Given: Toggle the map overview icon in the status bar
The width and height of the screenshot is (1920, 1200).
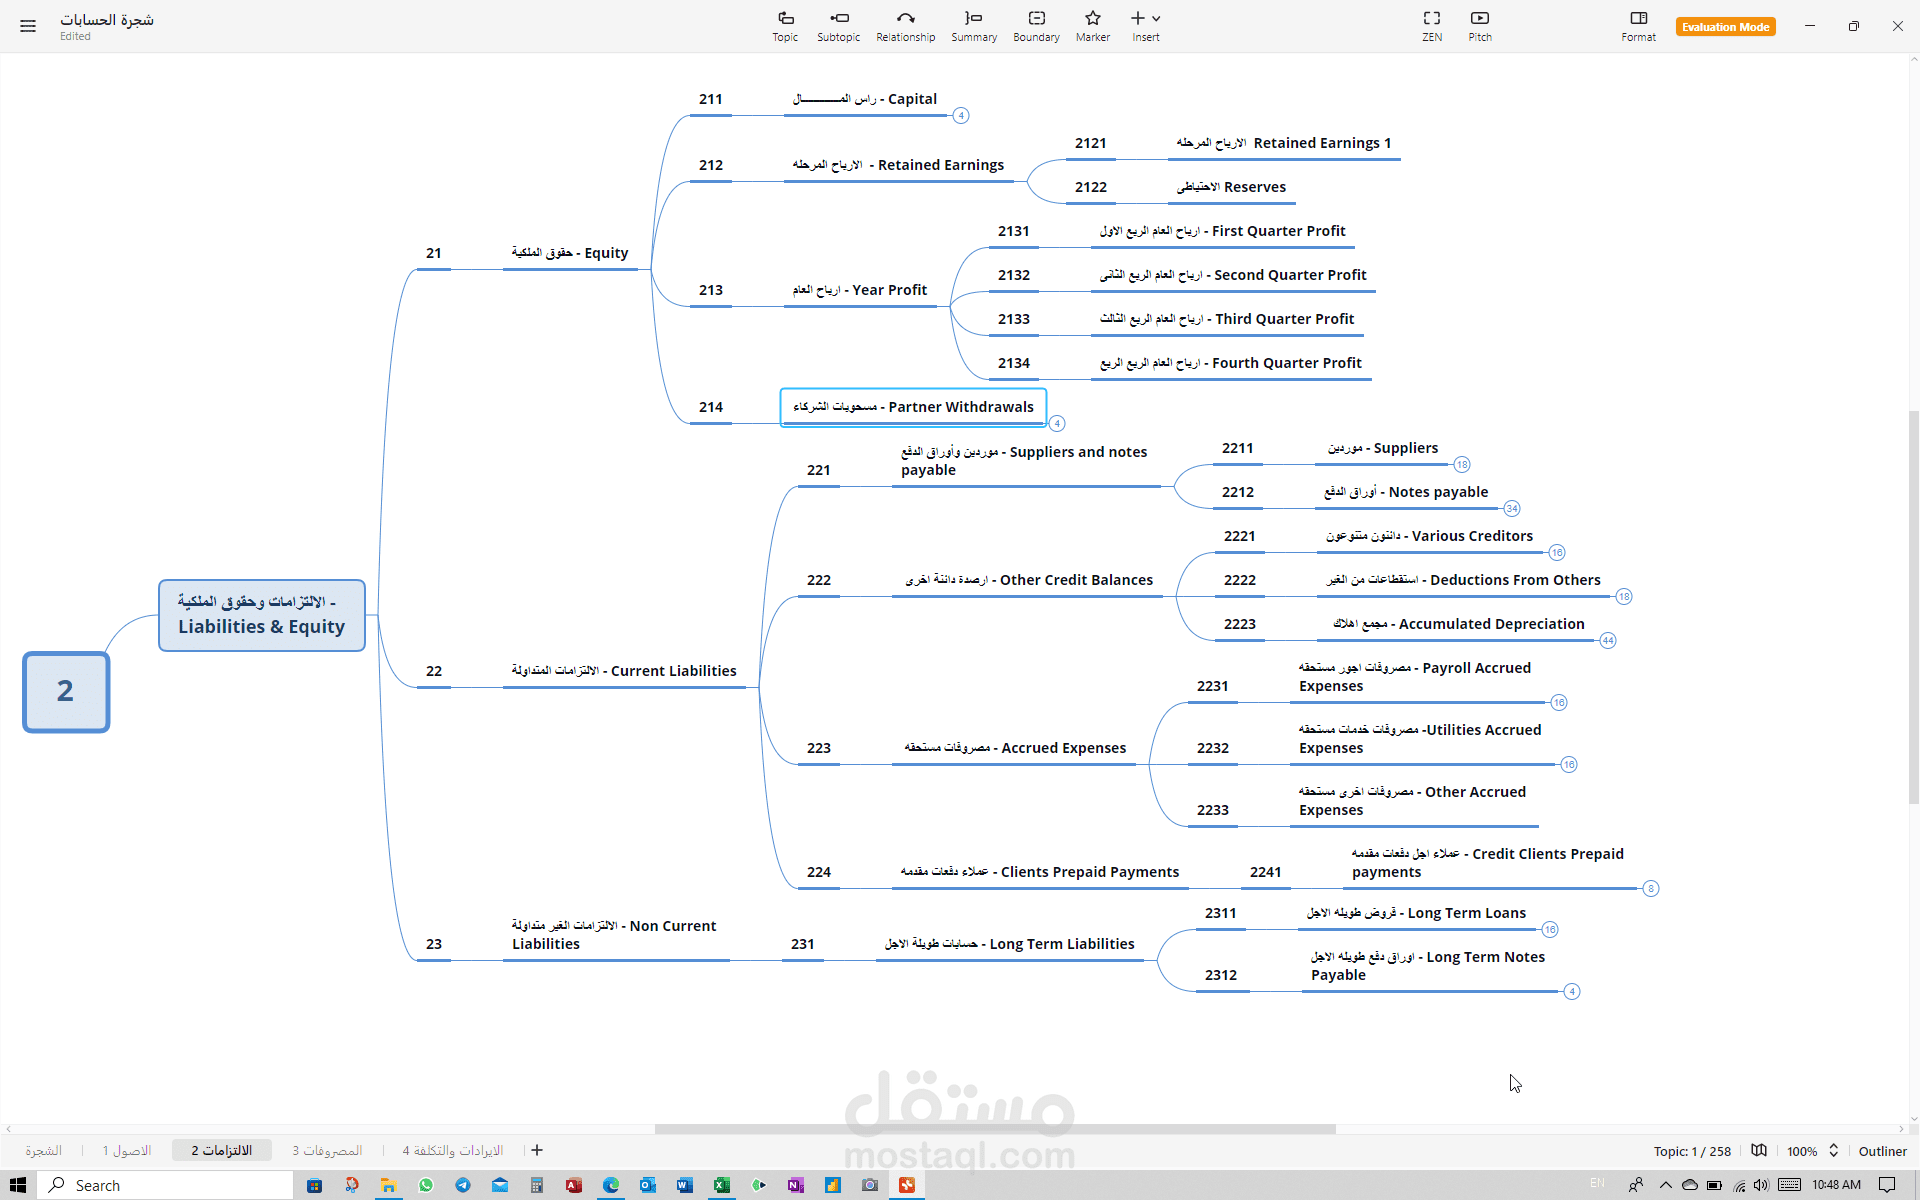Looking at the screenshot, I should [x=1759, y=1151].
